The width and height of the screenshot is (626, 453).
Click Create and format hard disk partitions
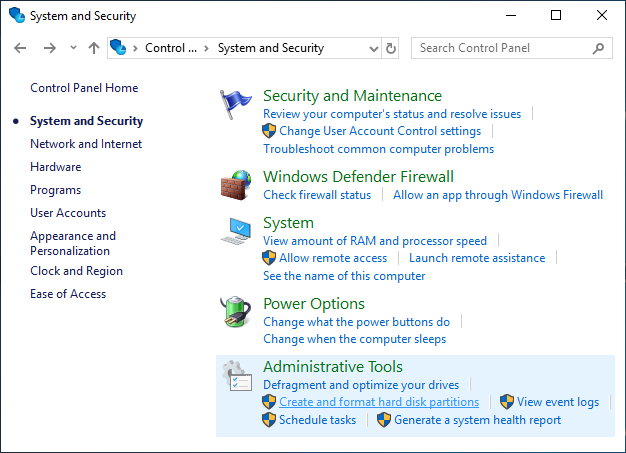(x=379, y=402)
